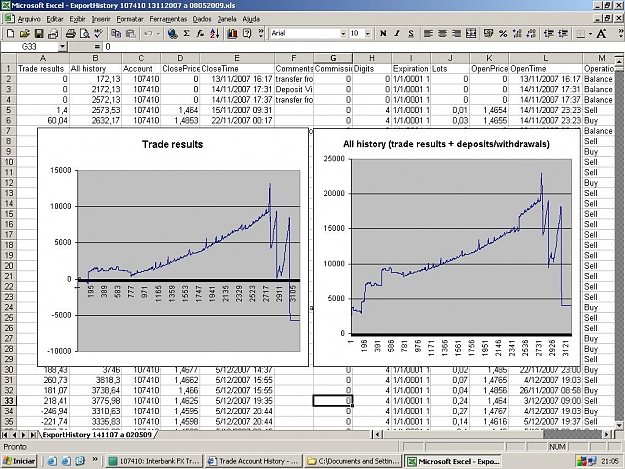This screenshot has height=469, width=625.
Task: Click cell A1 'Trade results'
Action: 43,69
